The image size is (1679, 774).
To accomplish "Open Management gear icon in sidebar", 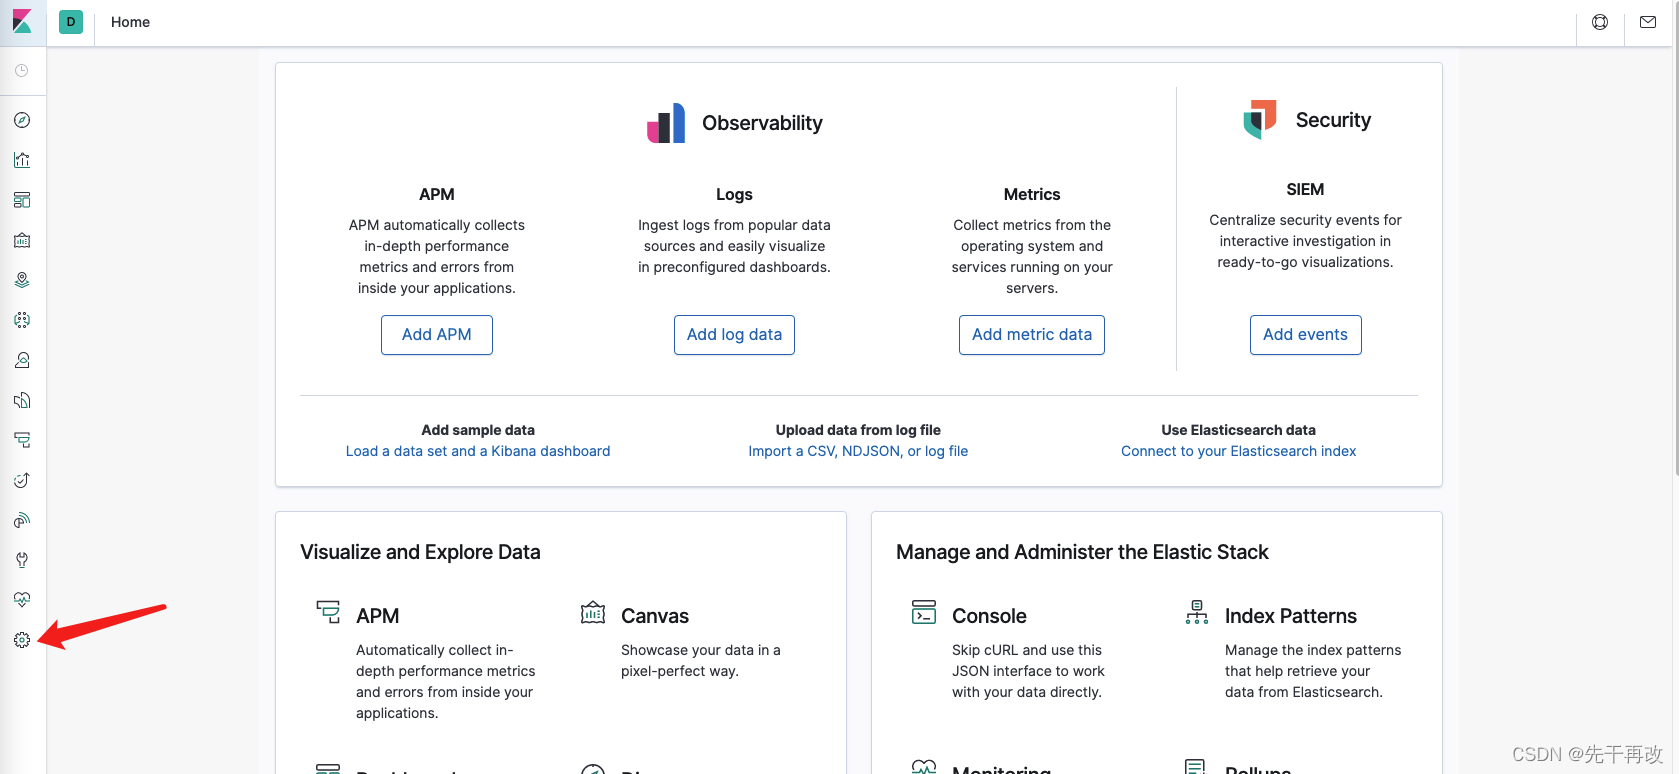I will [x=22, y=640].
